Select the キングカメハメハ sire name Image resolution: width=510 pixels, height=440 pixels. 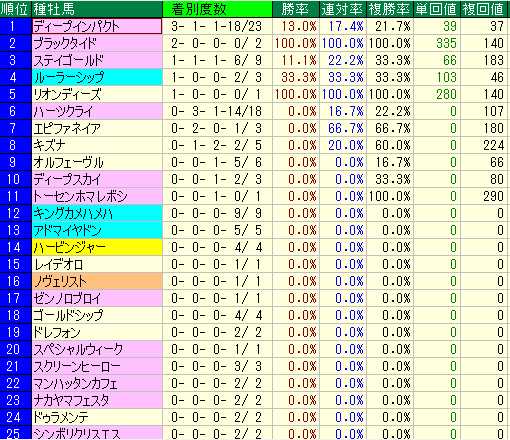(97, 213)
